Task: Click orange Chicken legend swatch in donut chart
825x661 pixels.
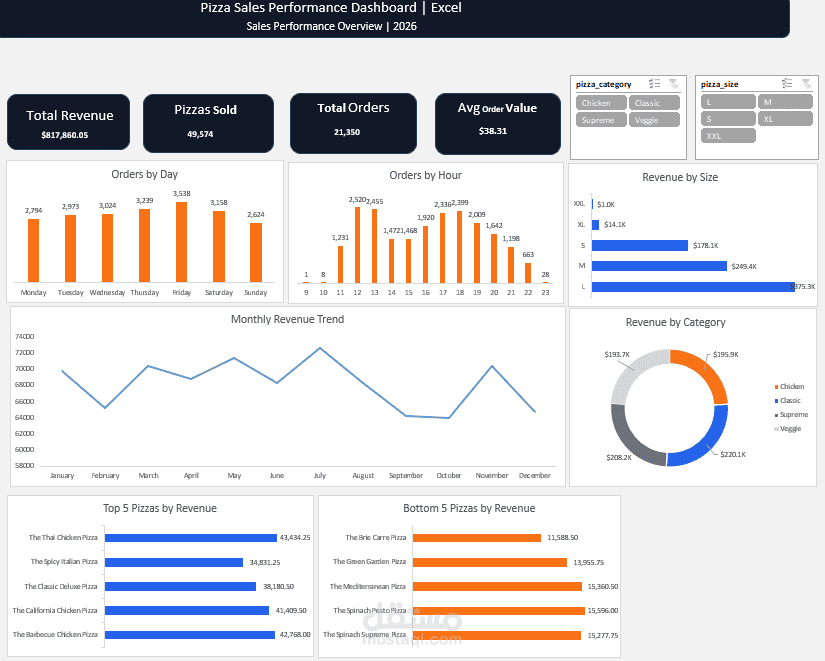Action: [x=776, y=387]
